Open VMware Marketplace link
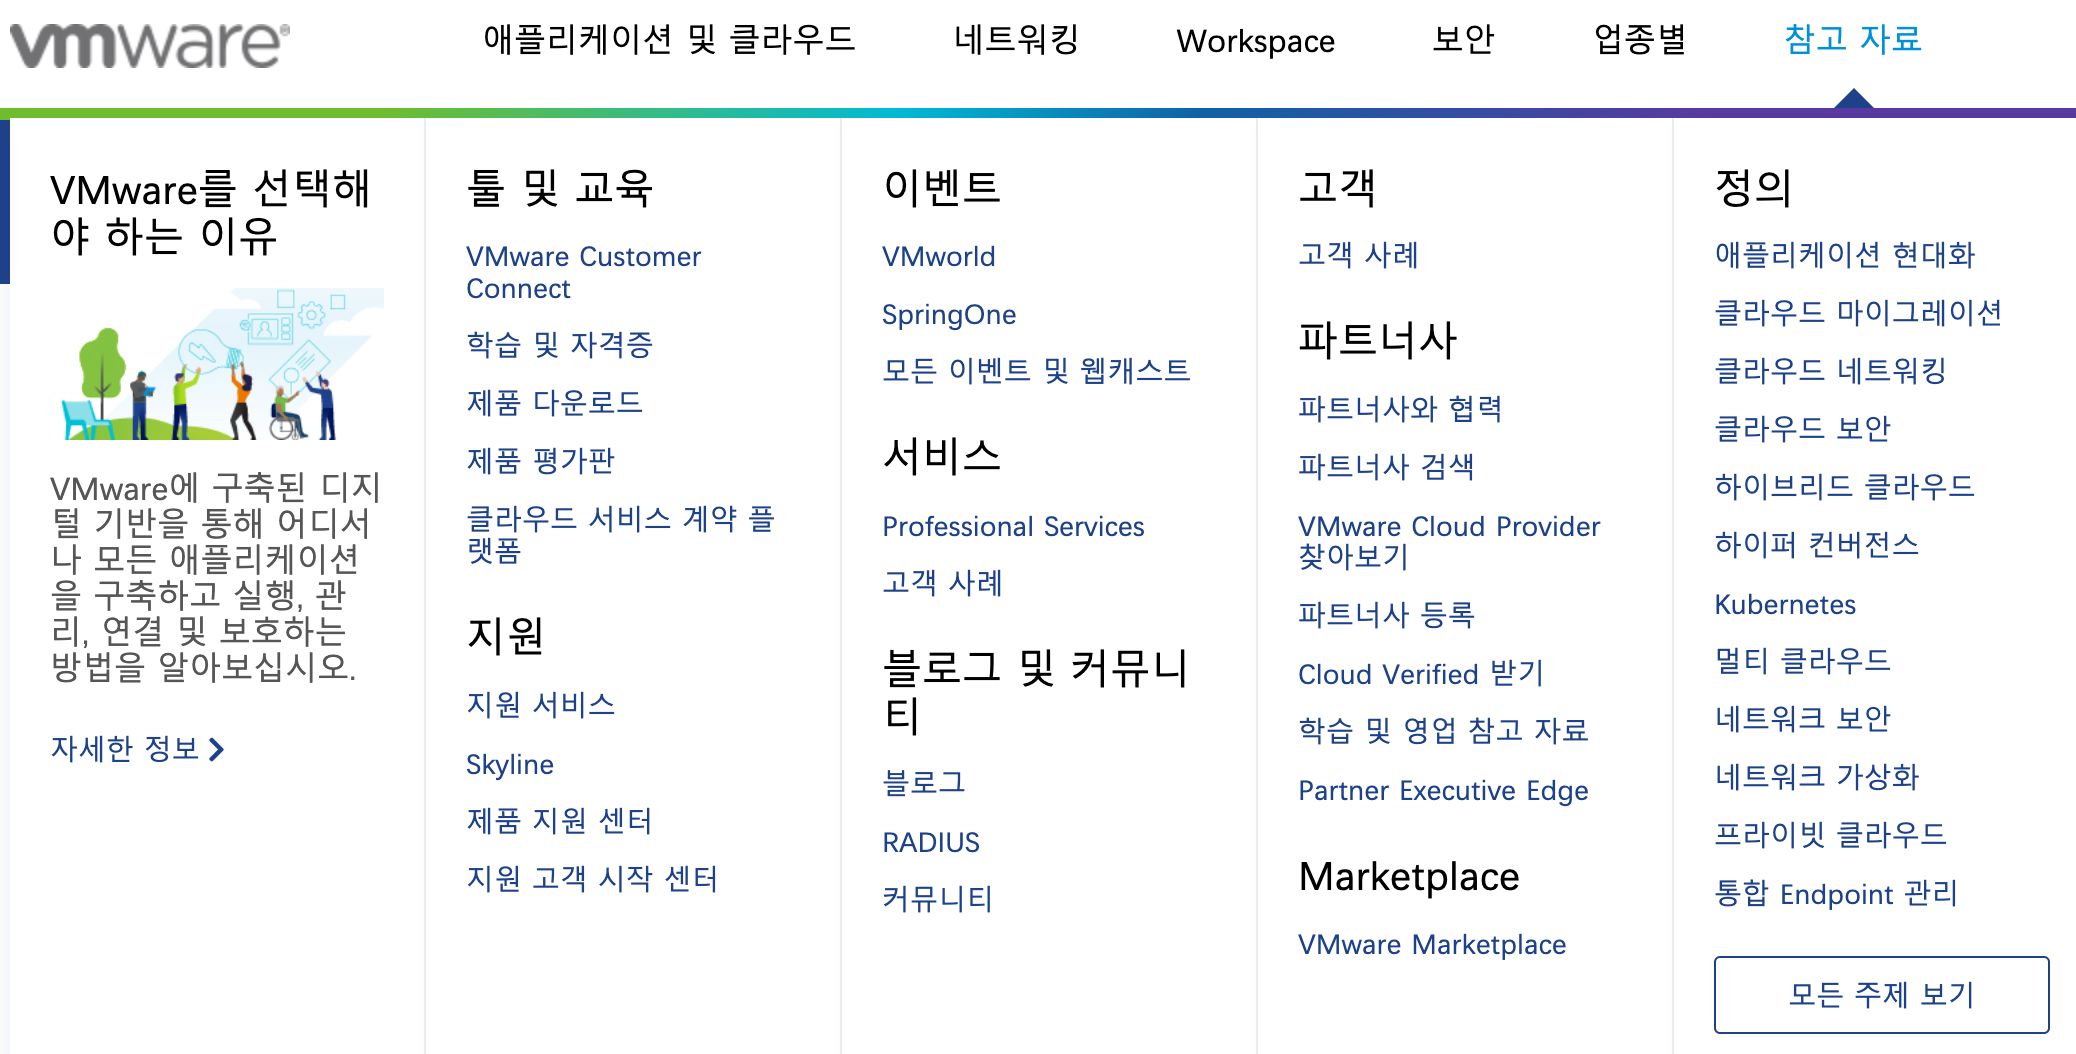The image size is (2076, 1054). 1432,945
